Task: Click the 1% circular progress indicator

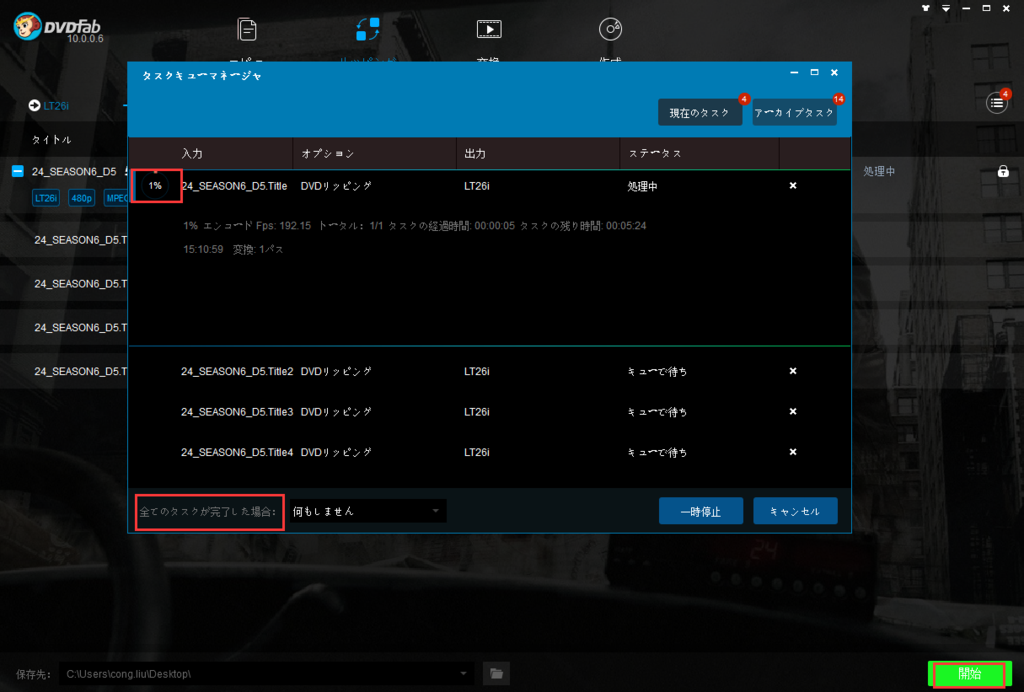Action: coord(155,186)
